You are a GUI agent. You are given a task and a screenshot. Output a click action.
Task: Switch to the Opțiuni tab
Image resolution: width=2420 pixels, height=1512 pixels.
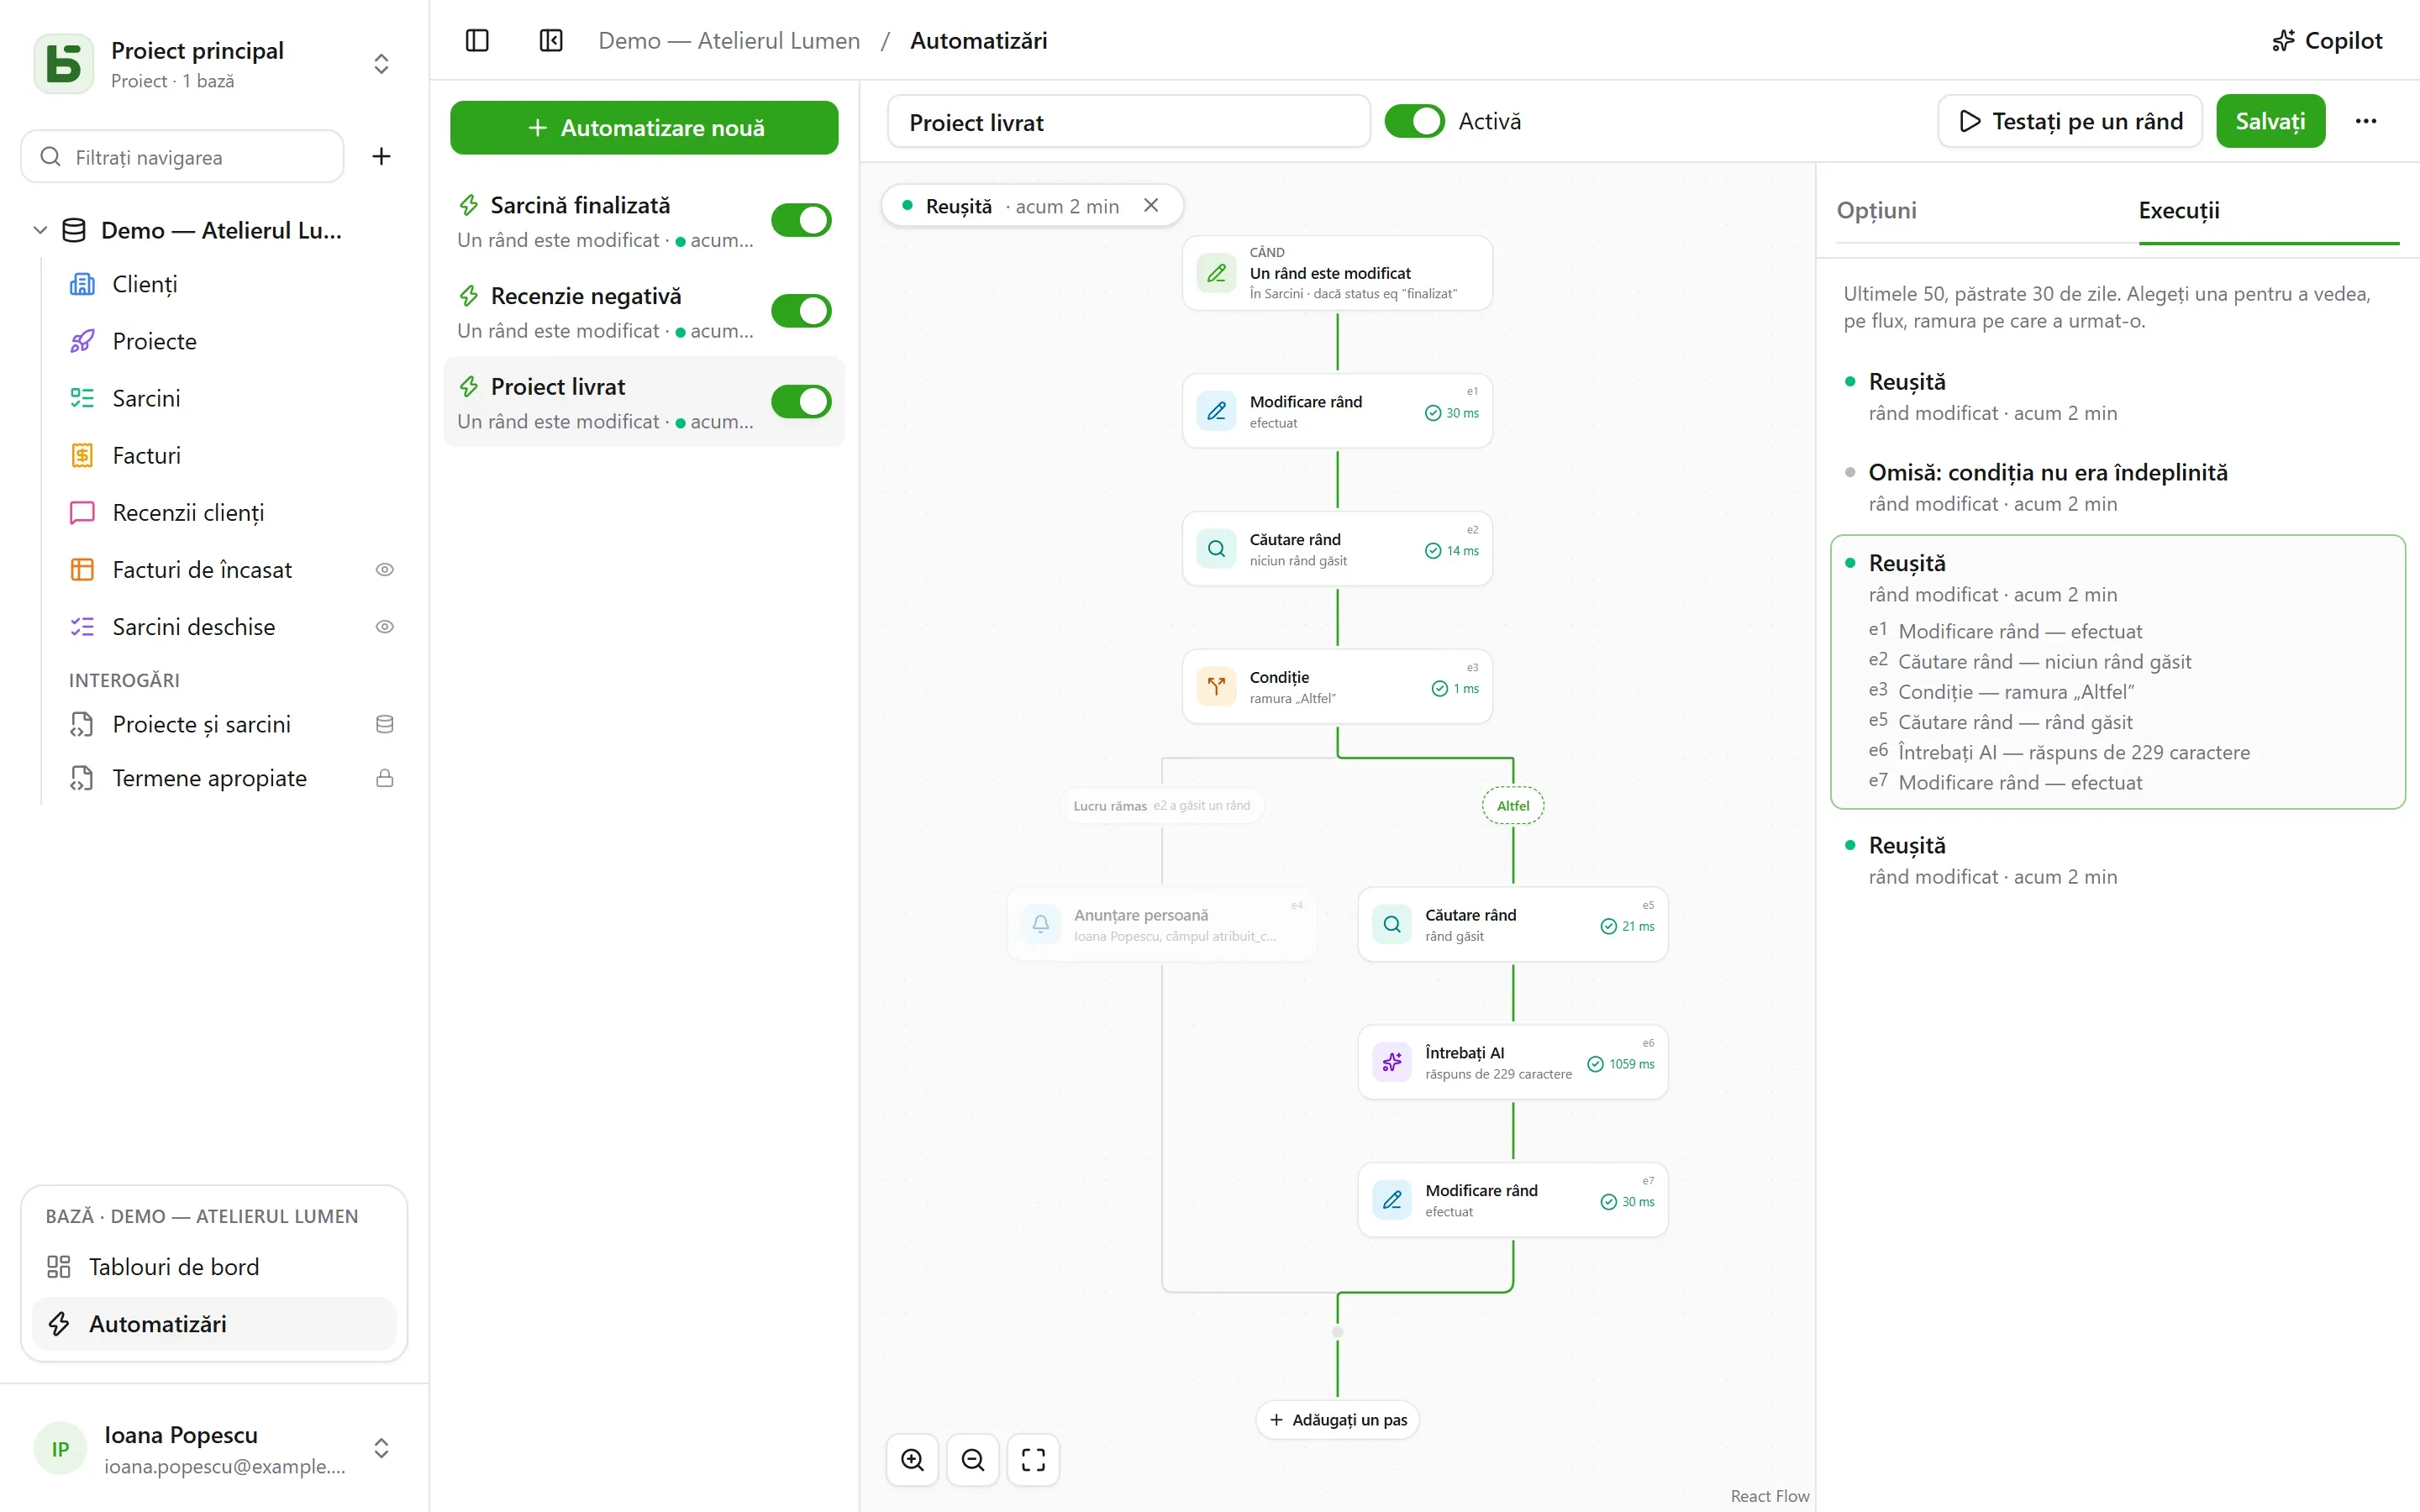[1876, 210]
